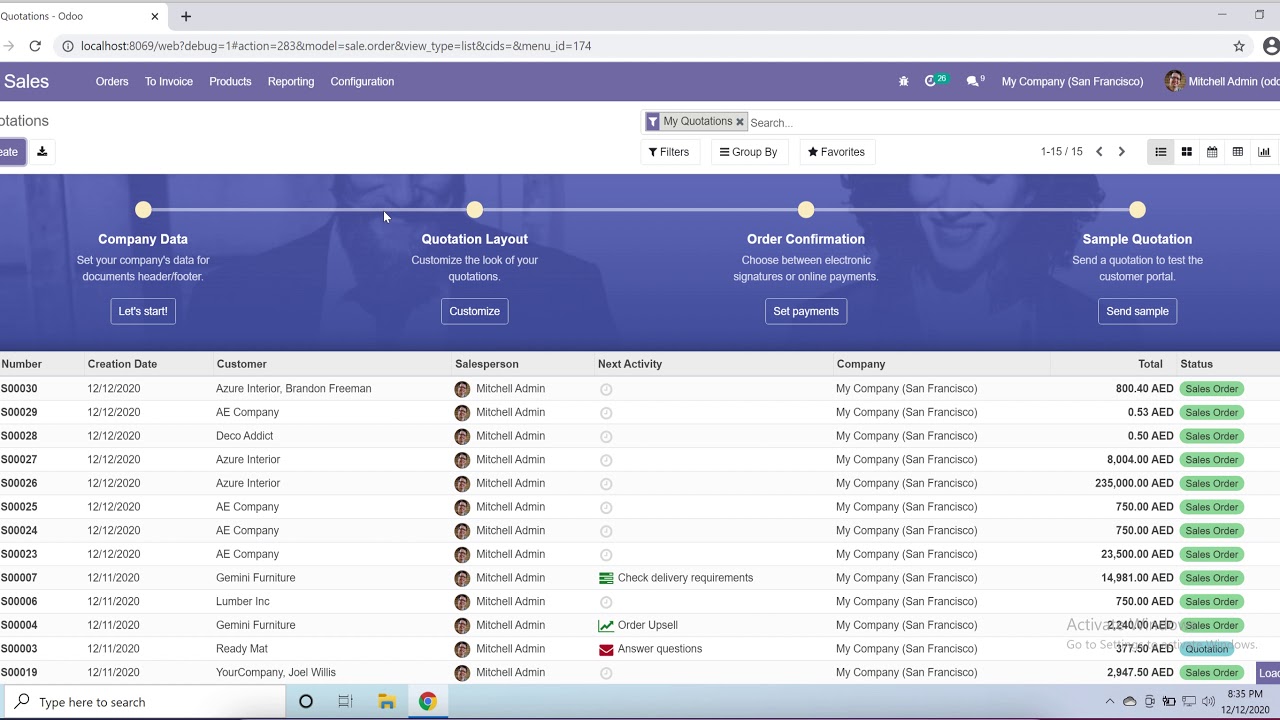Sort by Customer column header
Image resolution: width=1280 pixels, height=720 pixels.
[x=241, y=364]
